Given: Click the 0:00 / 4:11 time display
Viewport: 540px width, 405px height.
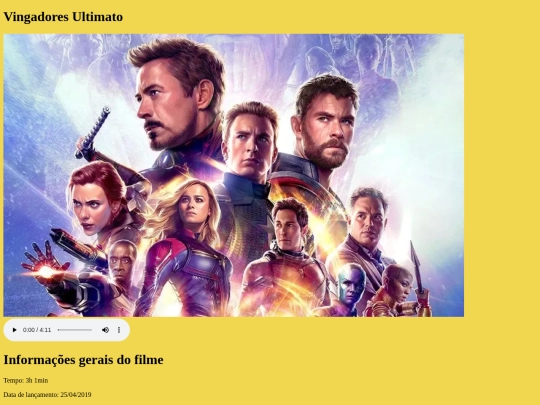Looking at the screenshot, I should click(37, 330).
